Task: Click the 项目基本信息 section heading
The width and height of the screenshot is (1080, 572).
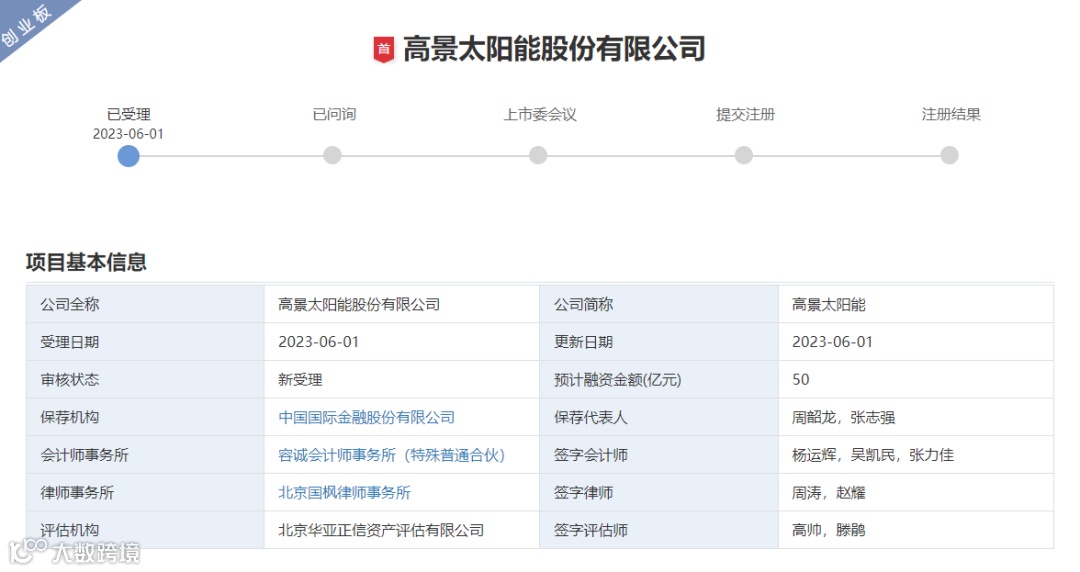Action: point(86,262)
